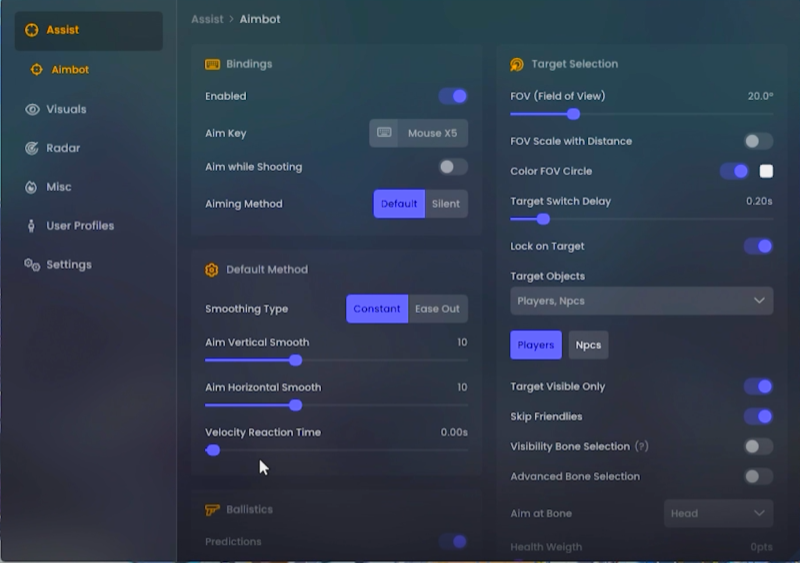The height and width of the screenshot is (563, 800).
Task: Click the Aimbot target icon
Action: [x=37, y=69]
